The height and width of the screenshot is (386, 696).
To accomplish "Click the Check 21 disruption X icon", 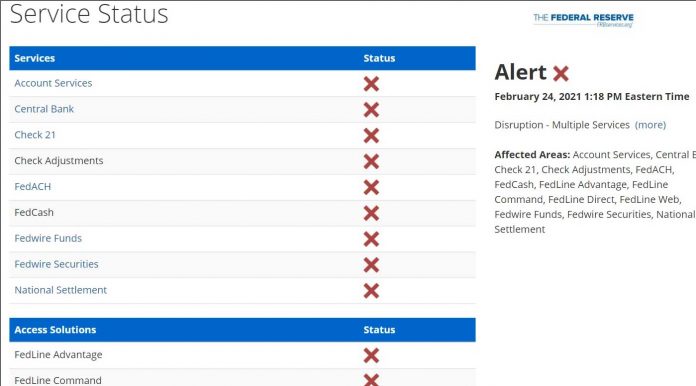I will point(371,135).
